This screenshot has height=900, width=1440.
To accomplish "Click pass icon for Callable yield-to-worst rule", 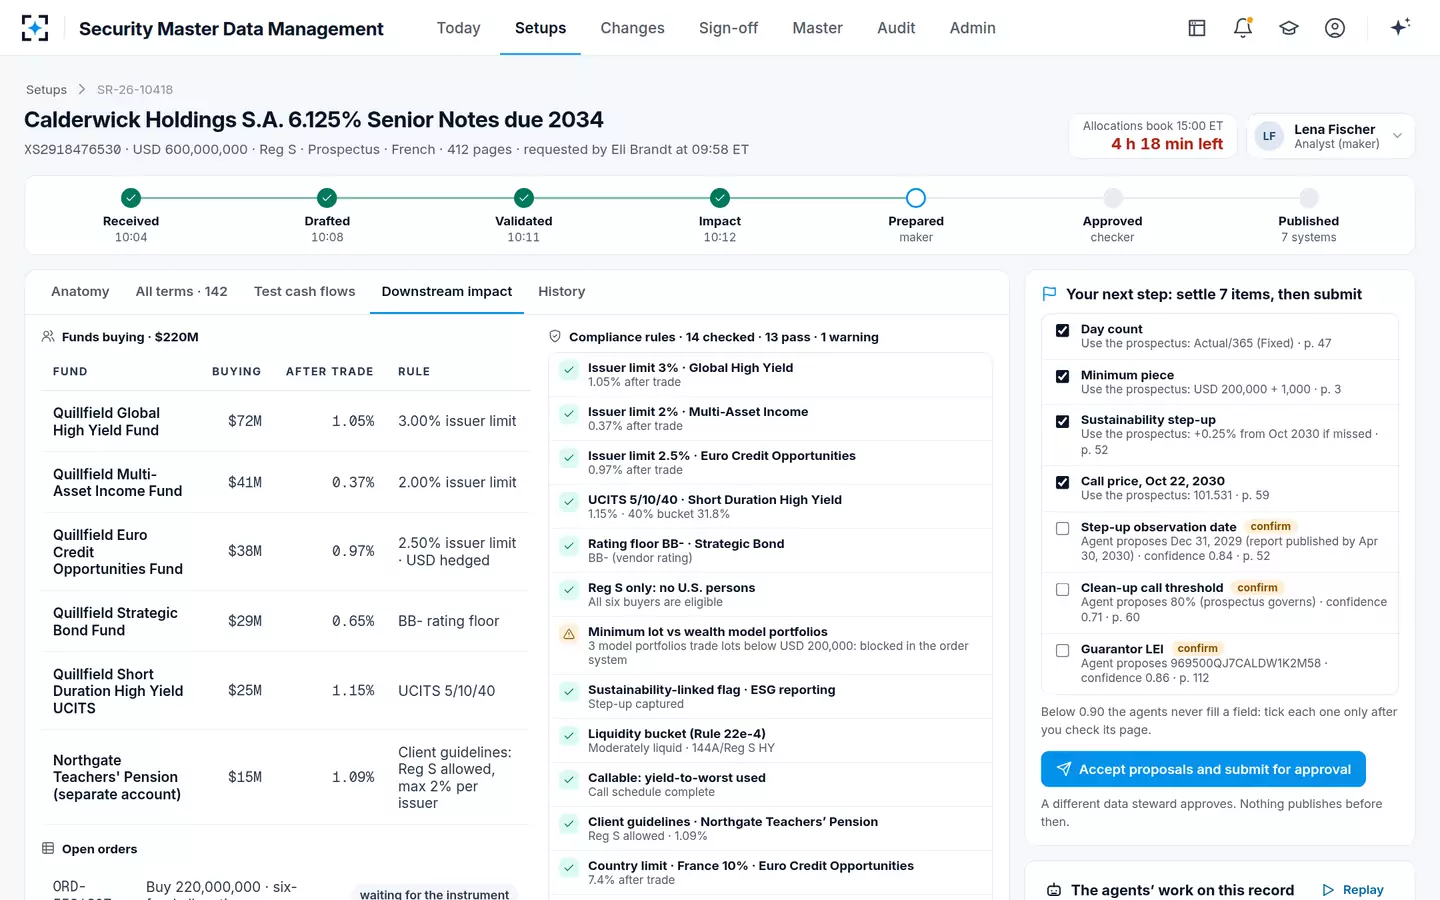I will 569,780.
